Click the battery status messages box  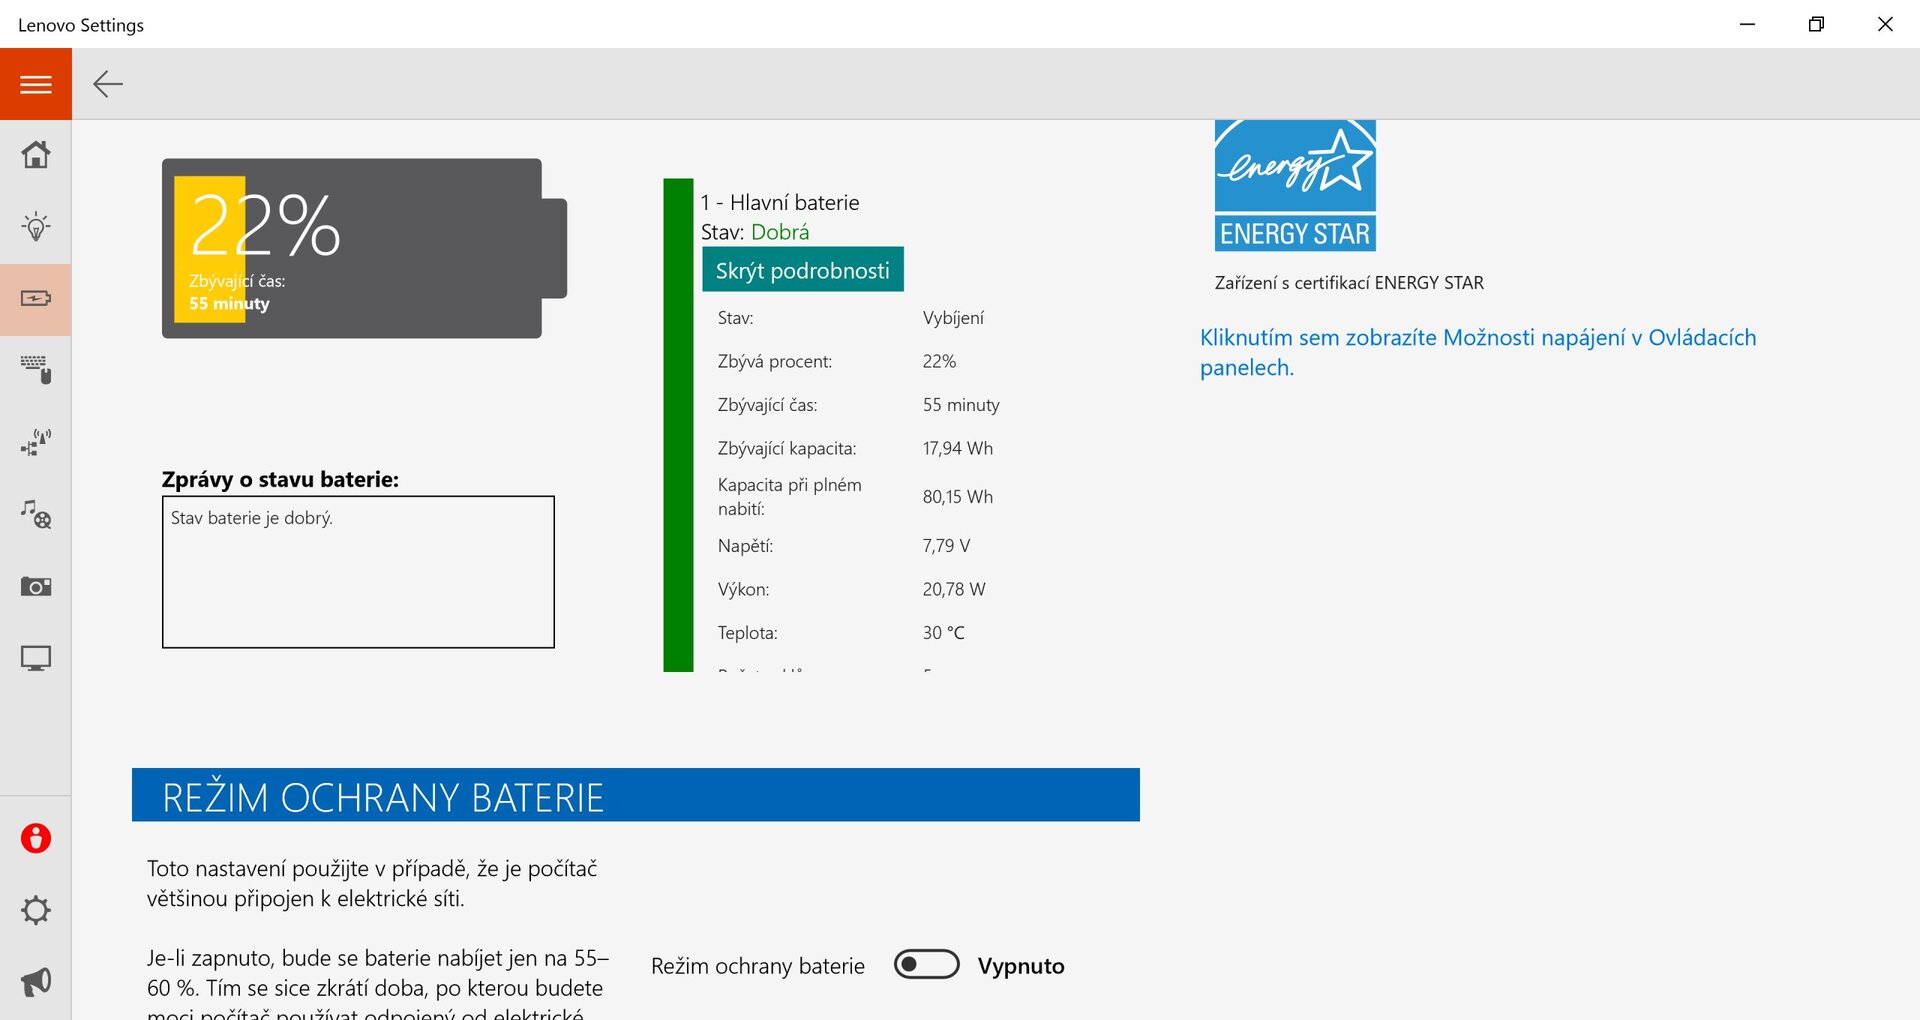(x=358, y=572)
